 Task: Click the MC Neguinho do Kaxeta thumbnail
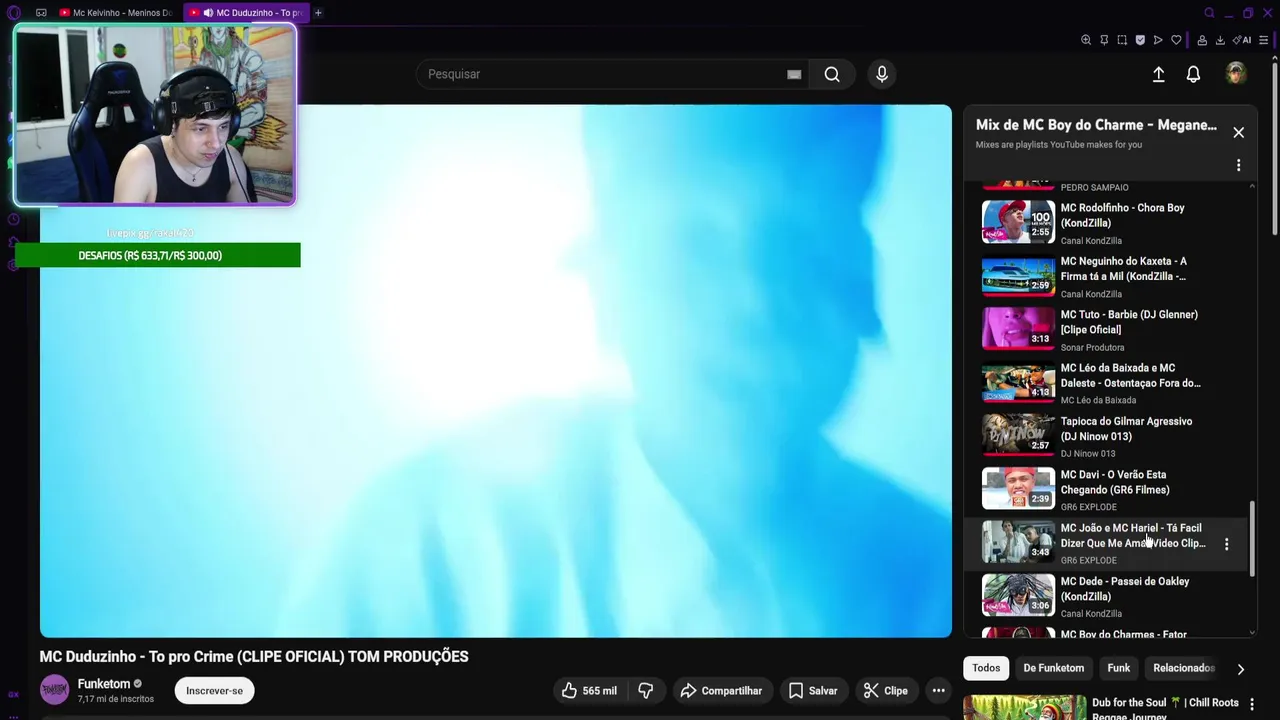pyautogui.click(x=1018, y=275)
